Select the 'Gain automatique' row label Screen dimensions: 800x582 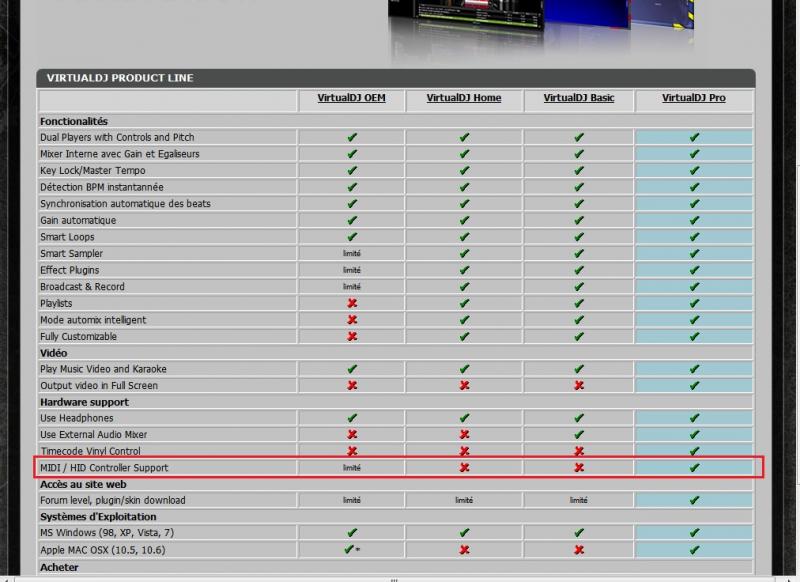(78, 220)
